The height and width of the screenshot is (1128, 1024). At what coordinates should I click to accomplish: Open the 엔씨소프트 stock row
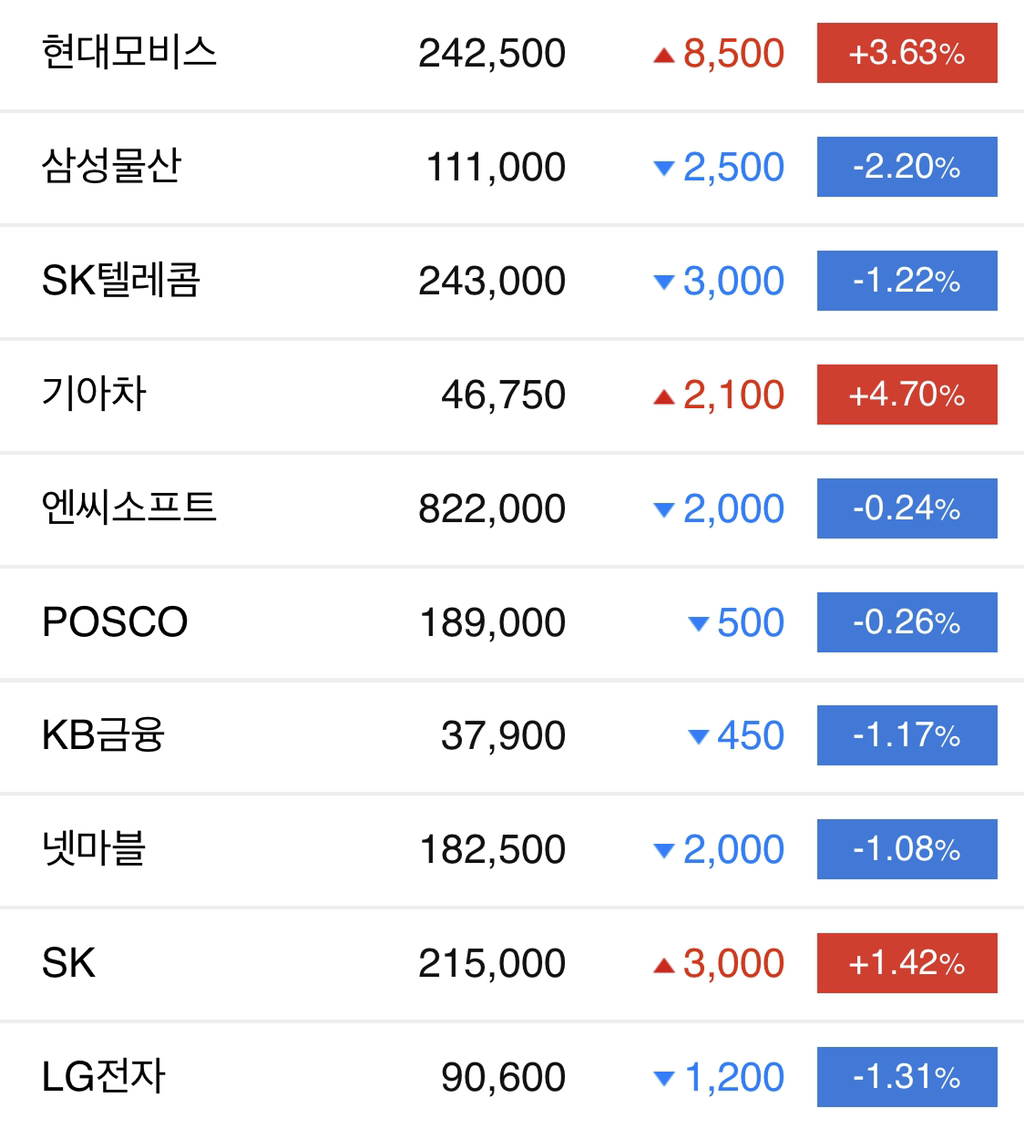512,509
